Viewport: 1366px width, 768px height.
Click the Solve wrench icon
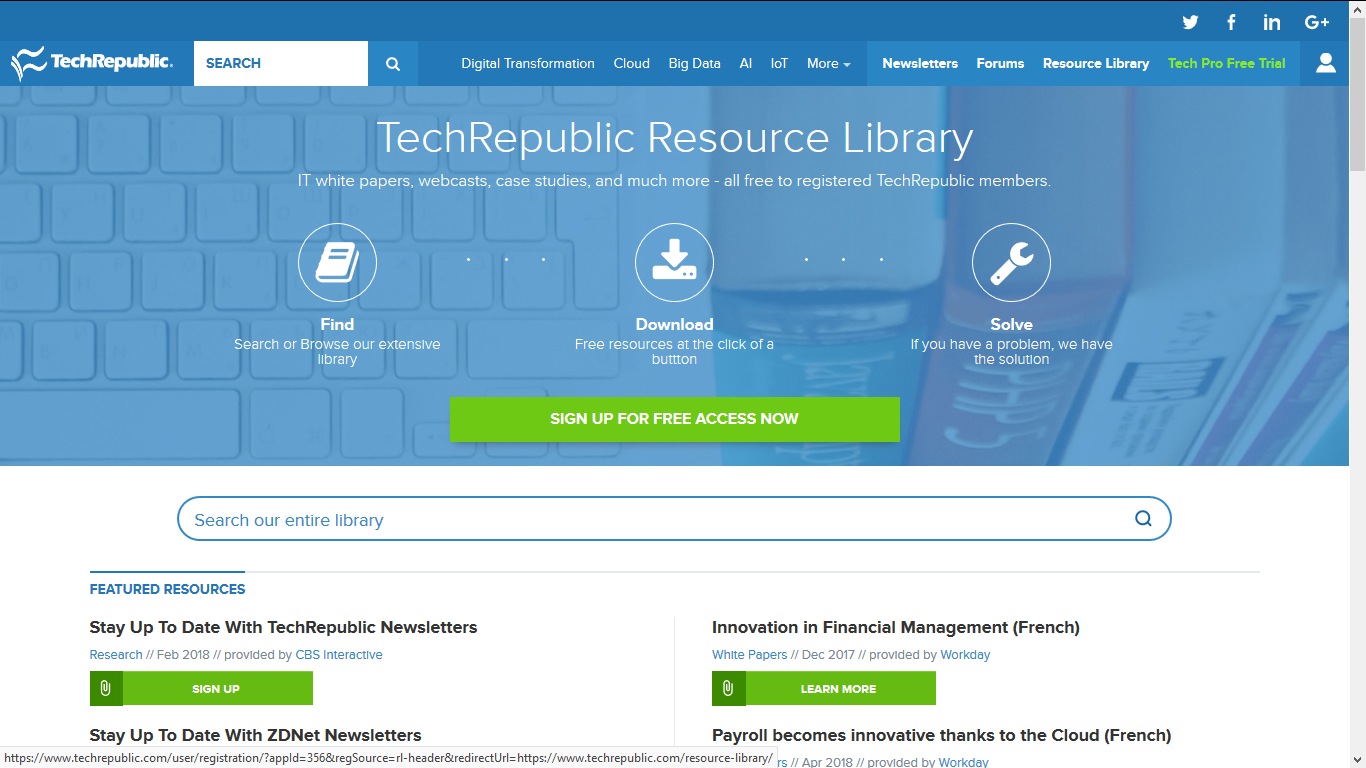click(x=1011, y=262)
